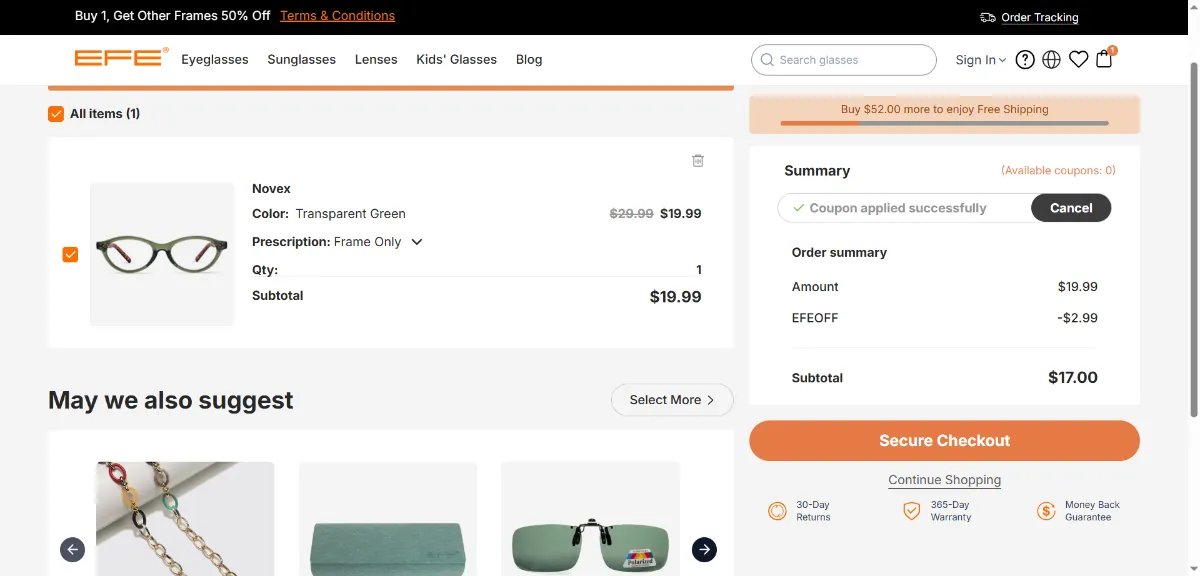Open the clip-on sunglasses suggestion thumbnail
This screenshot has height=576, width=1200.
pyautogui.click(x=590, y=518)
